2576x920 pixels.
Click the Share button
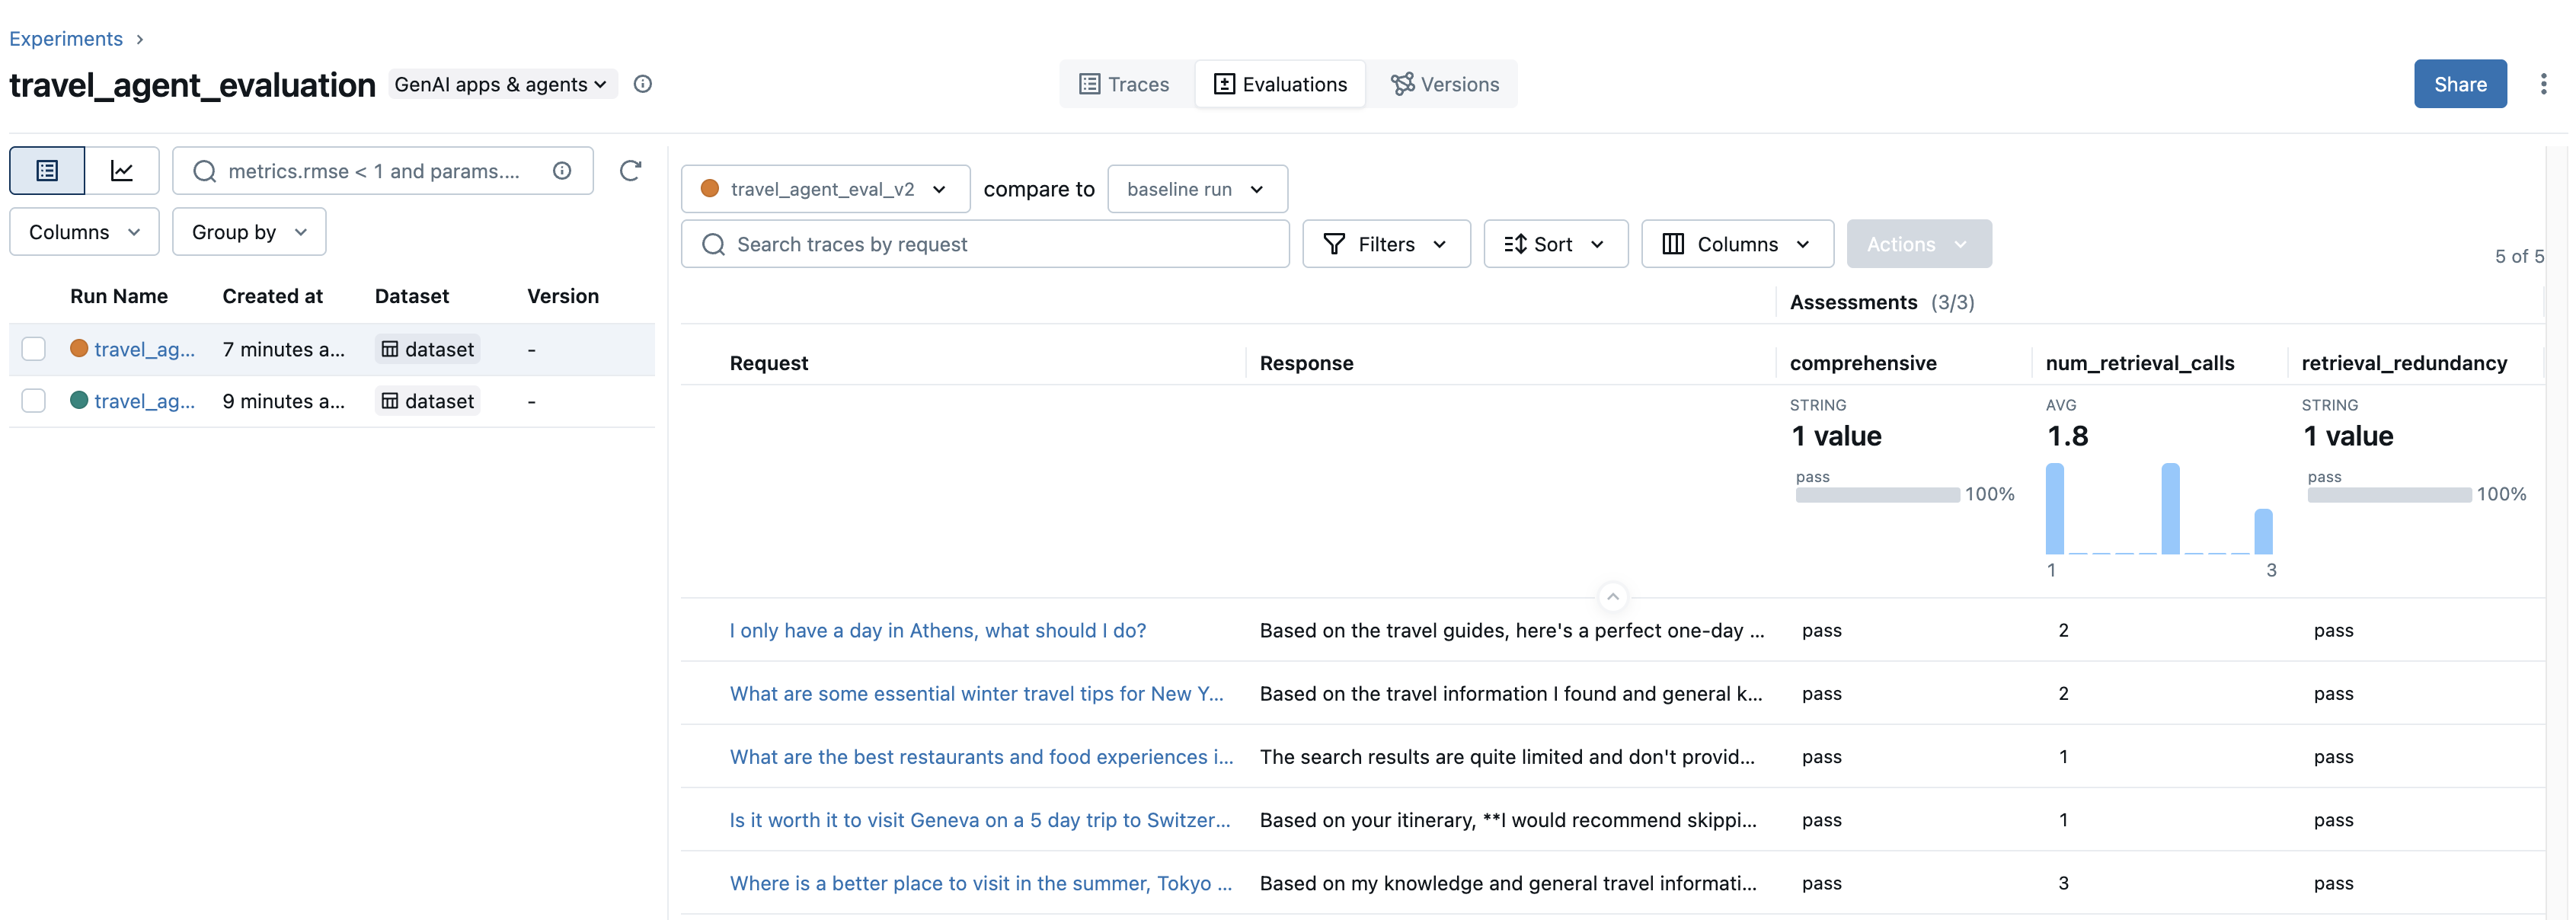pos(2460,84)
